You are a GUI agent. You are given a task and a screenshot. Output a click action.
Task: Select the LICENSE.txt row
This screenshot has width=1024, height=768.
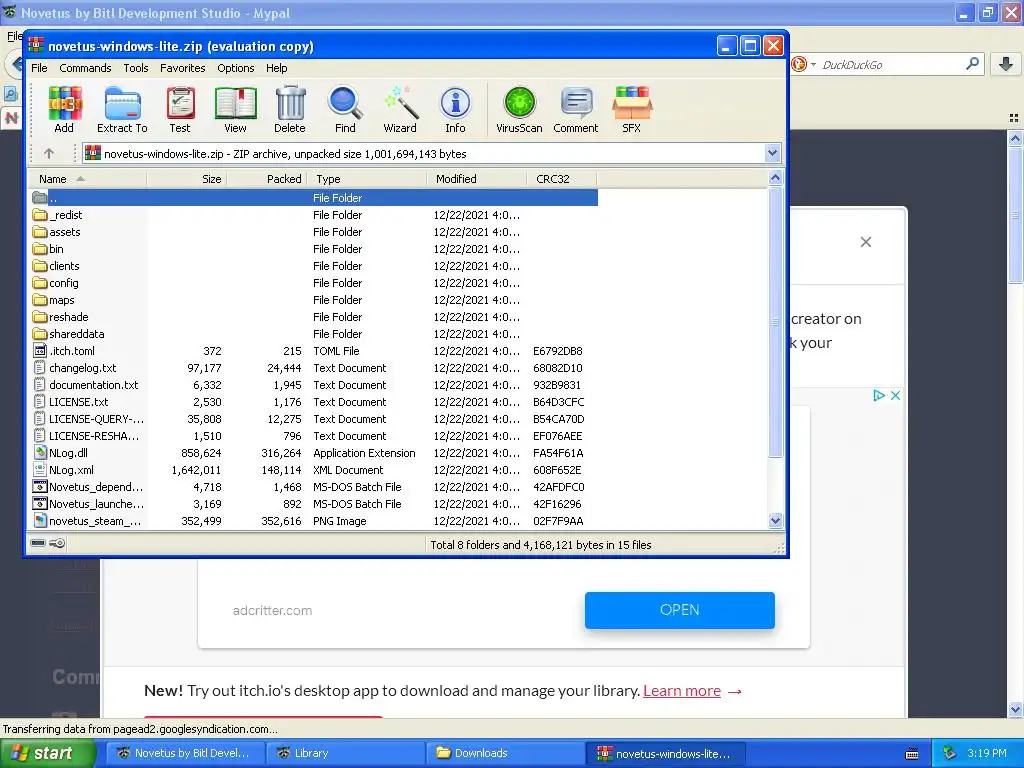(313, 402)
